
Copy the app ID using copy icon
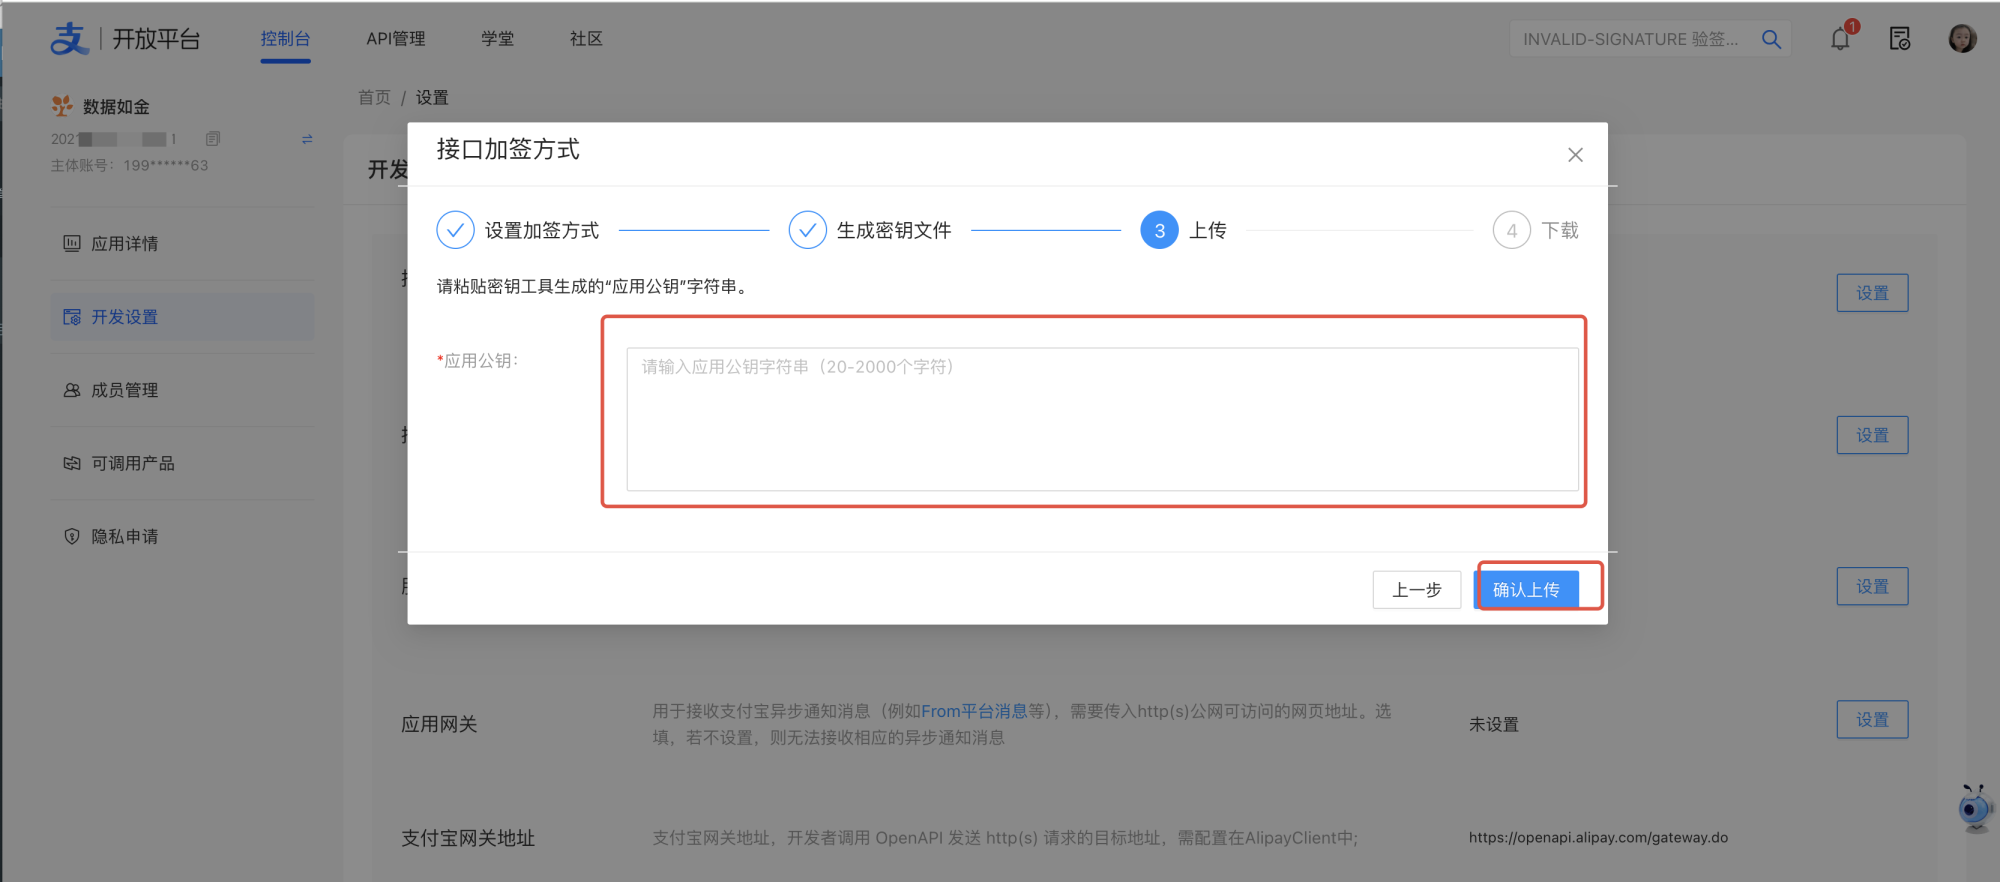coord(213,139)
